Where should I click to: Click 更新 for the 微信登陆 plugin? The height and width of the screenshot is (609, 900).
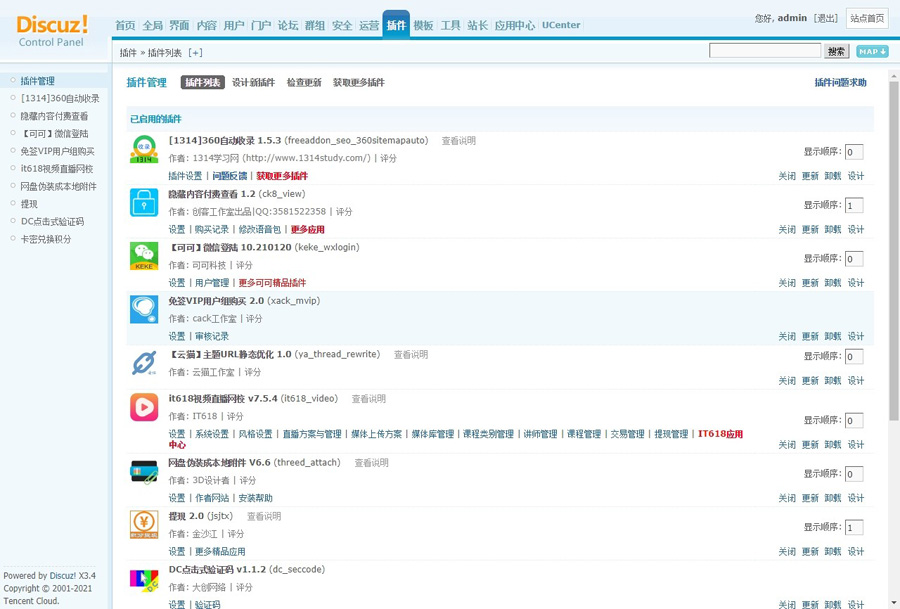point(810,283)
